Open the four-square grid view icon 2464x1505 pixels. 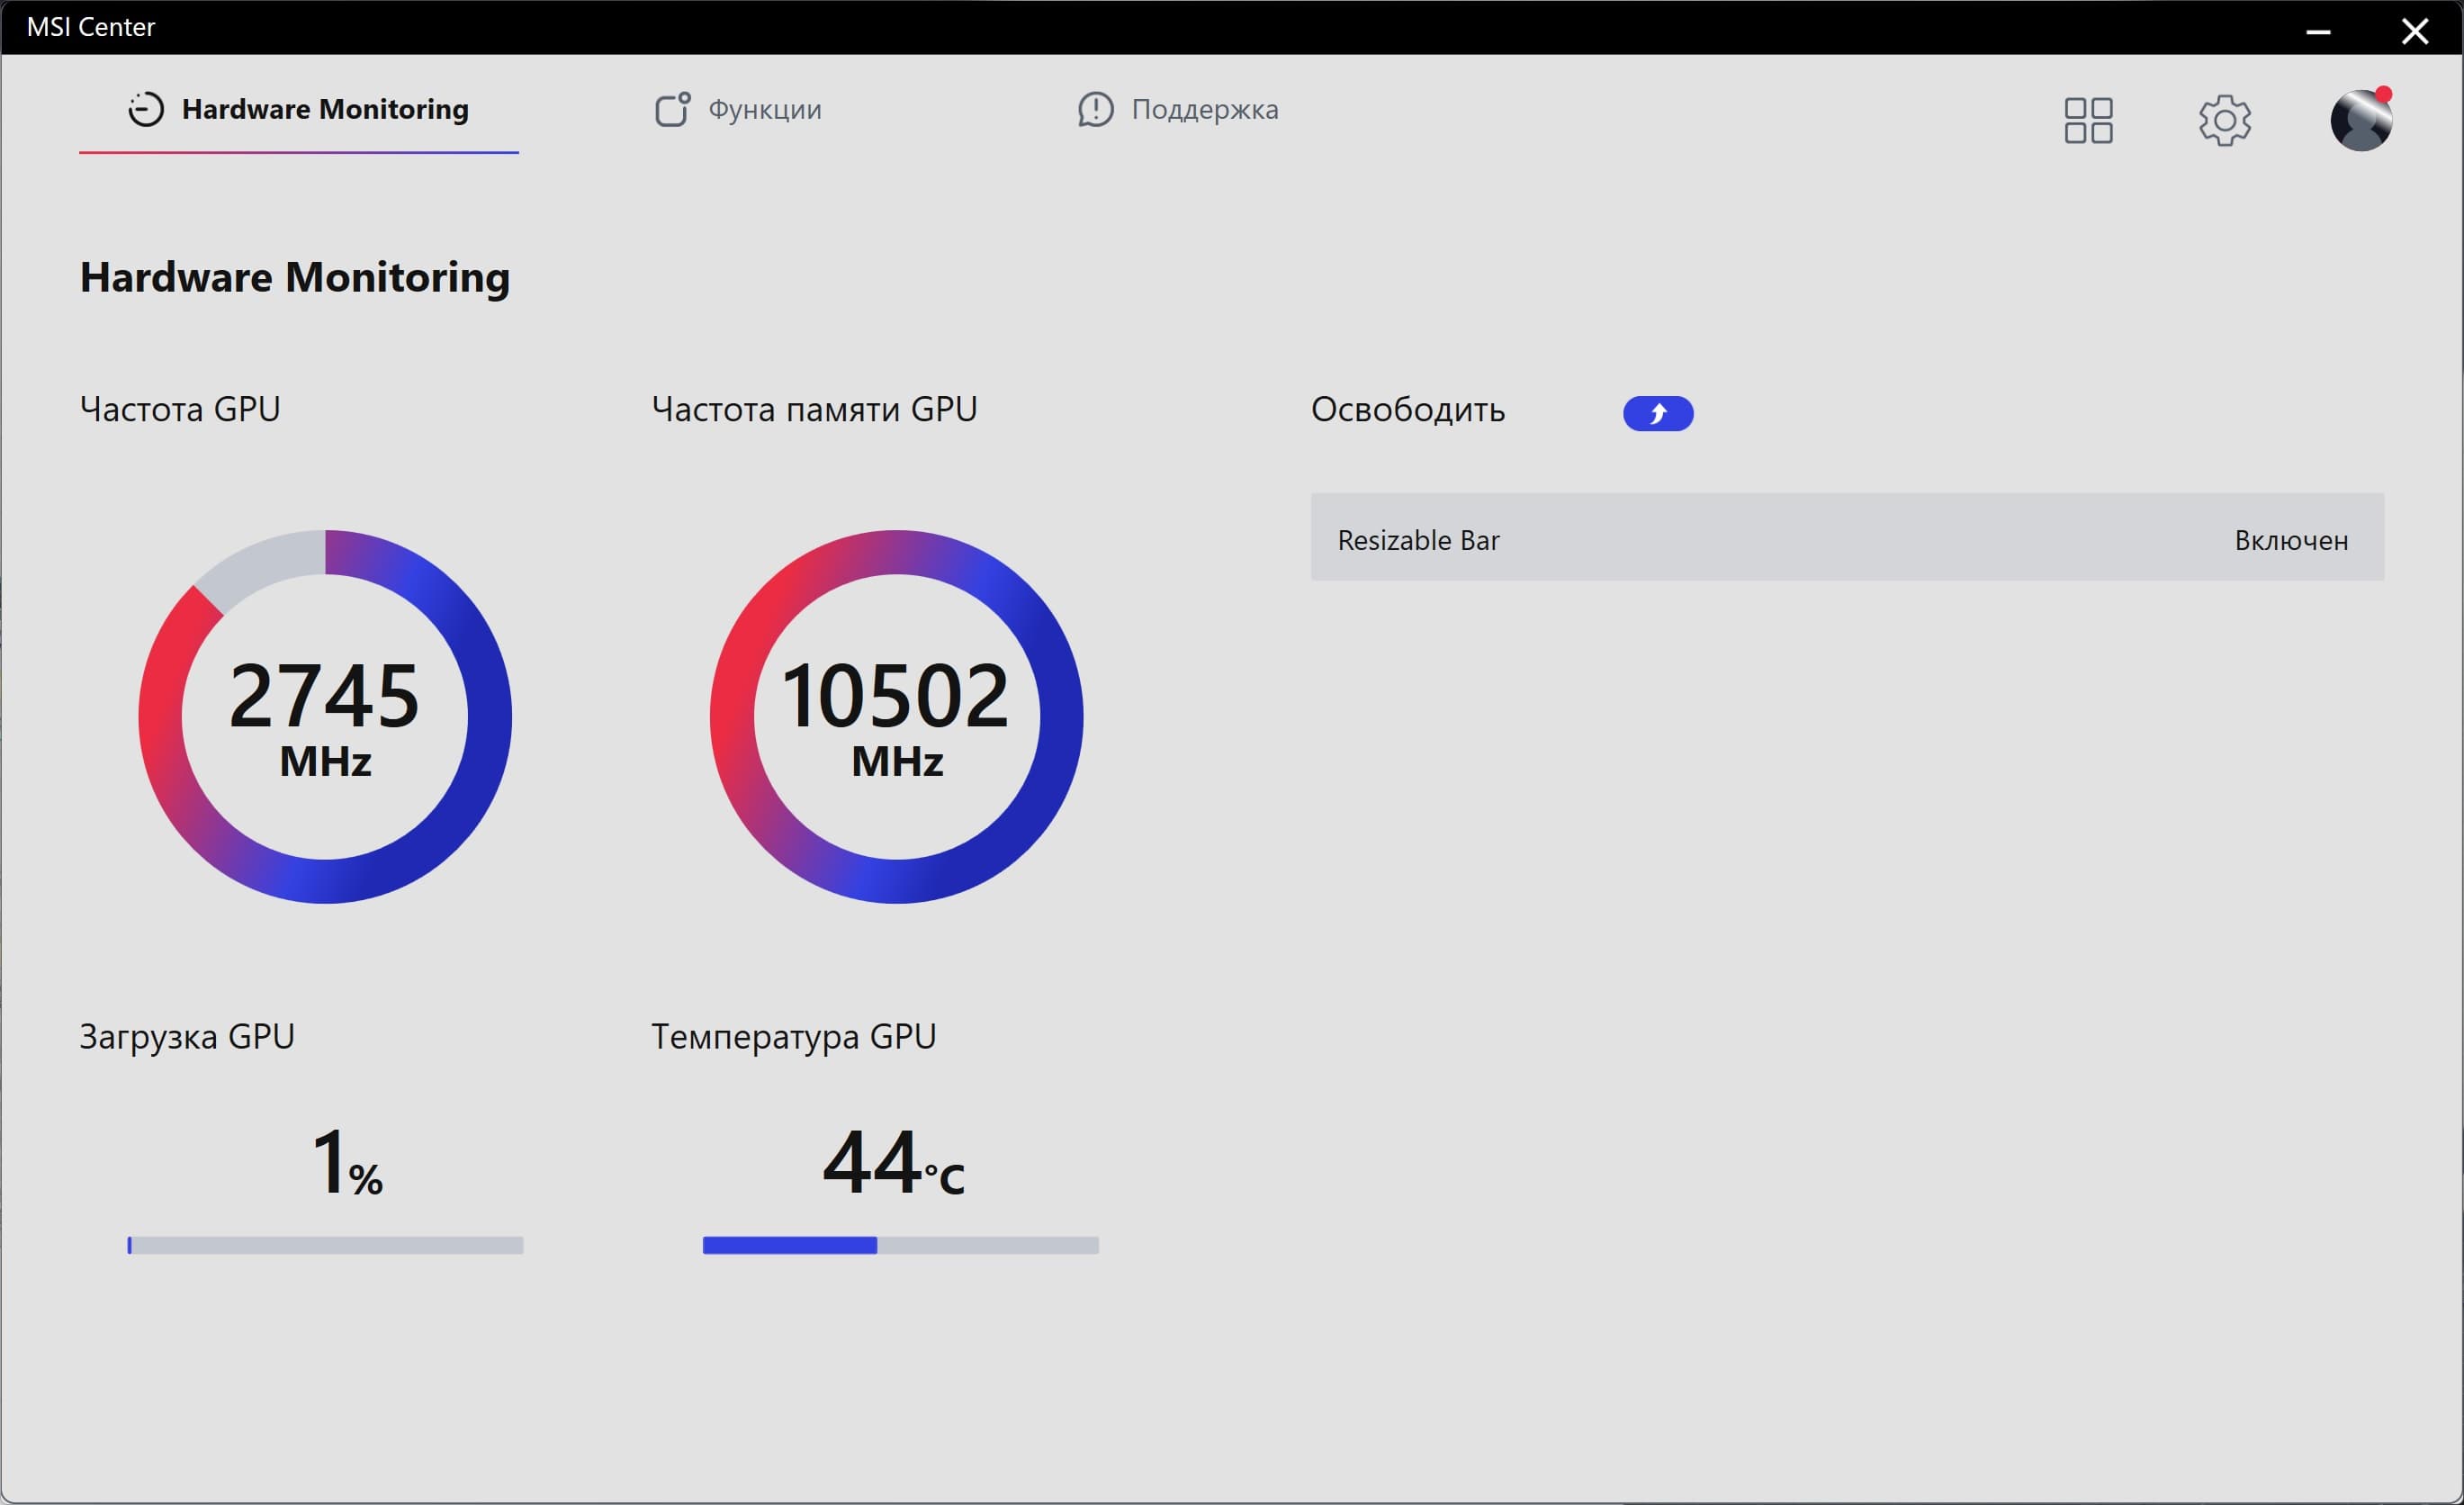(2088, 121)
